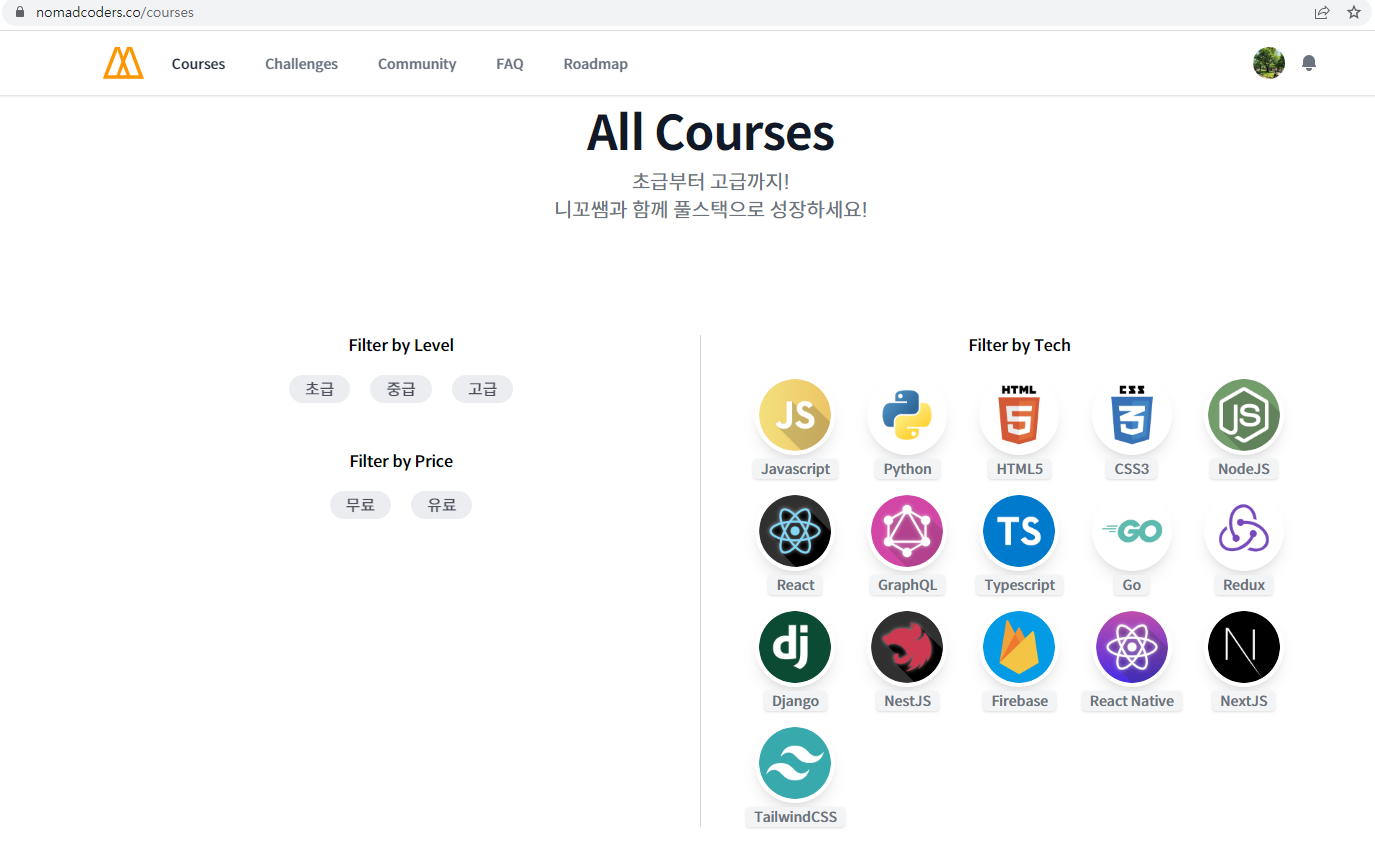
Task: Click the TailwindCSS label button
Action: click(x=795, y=817)
